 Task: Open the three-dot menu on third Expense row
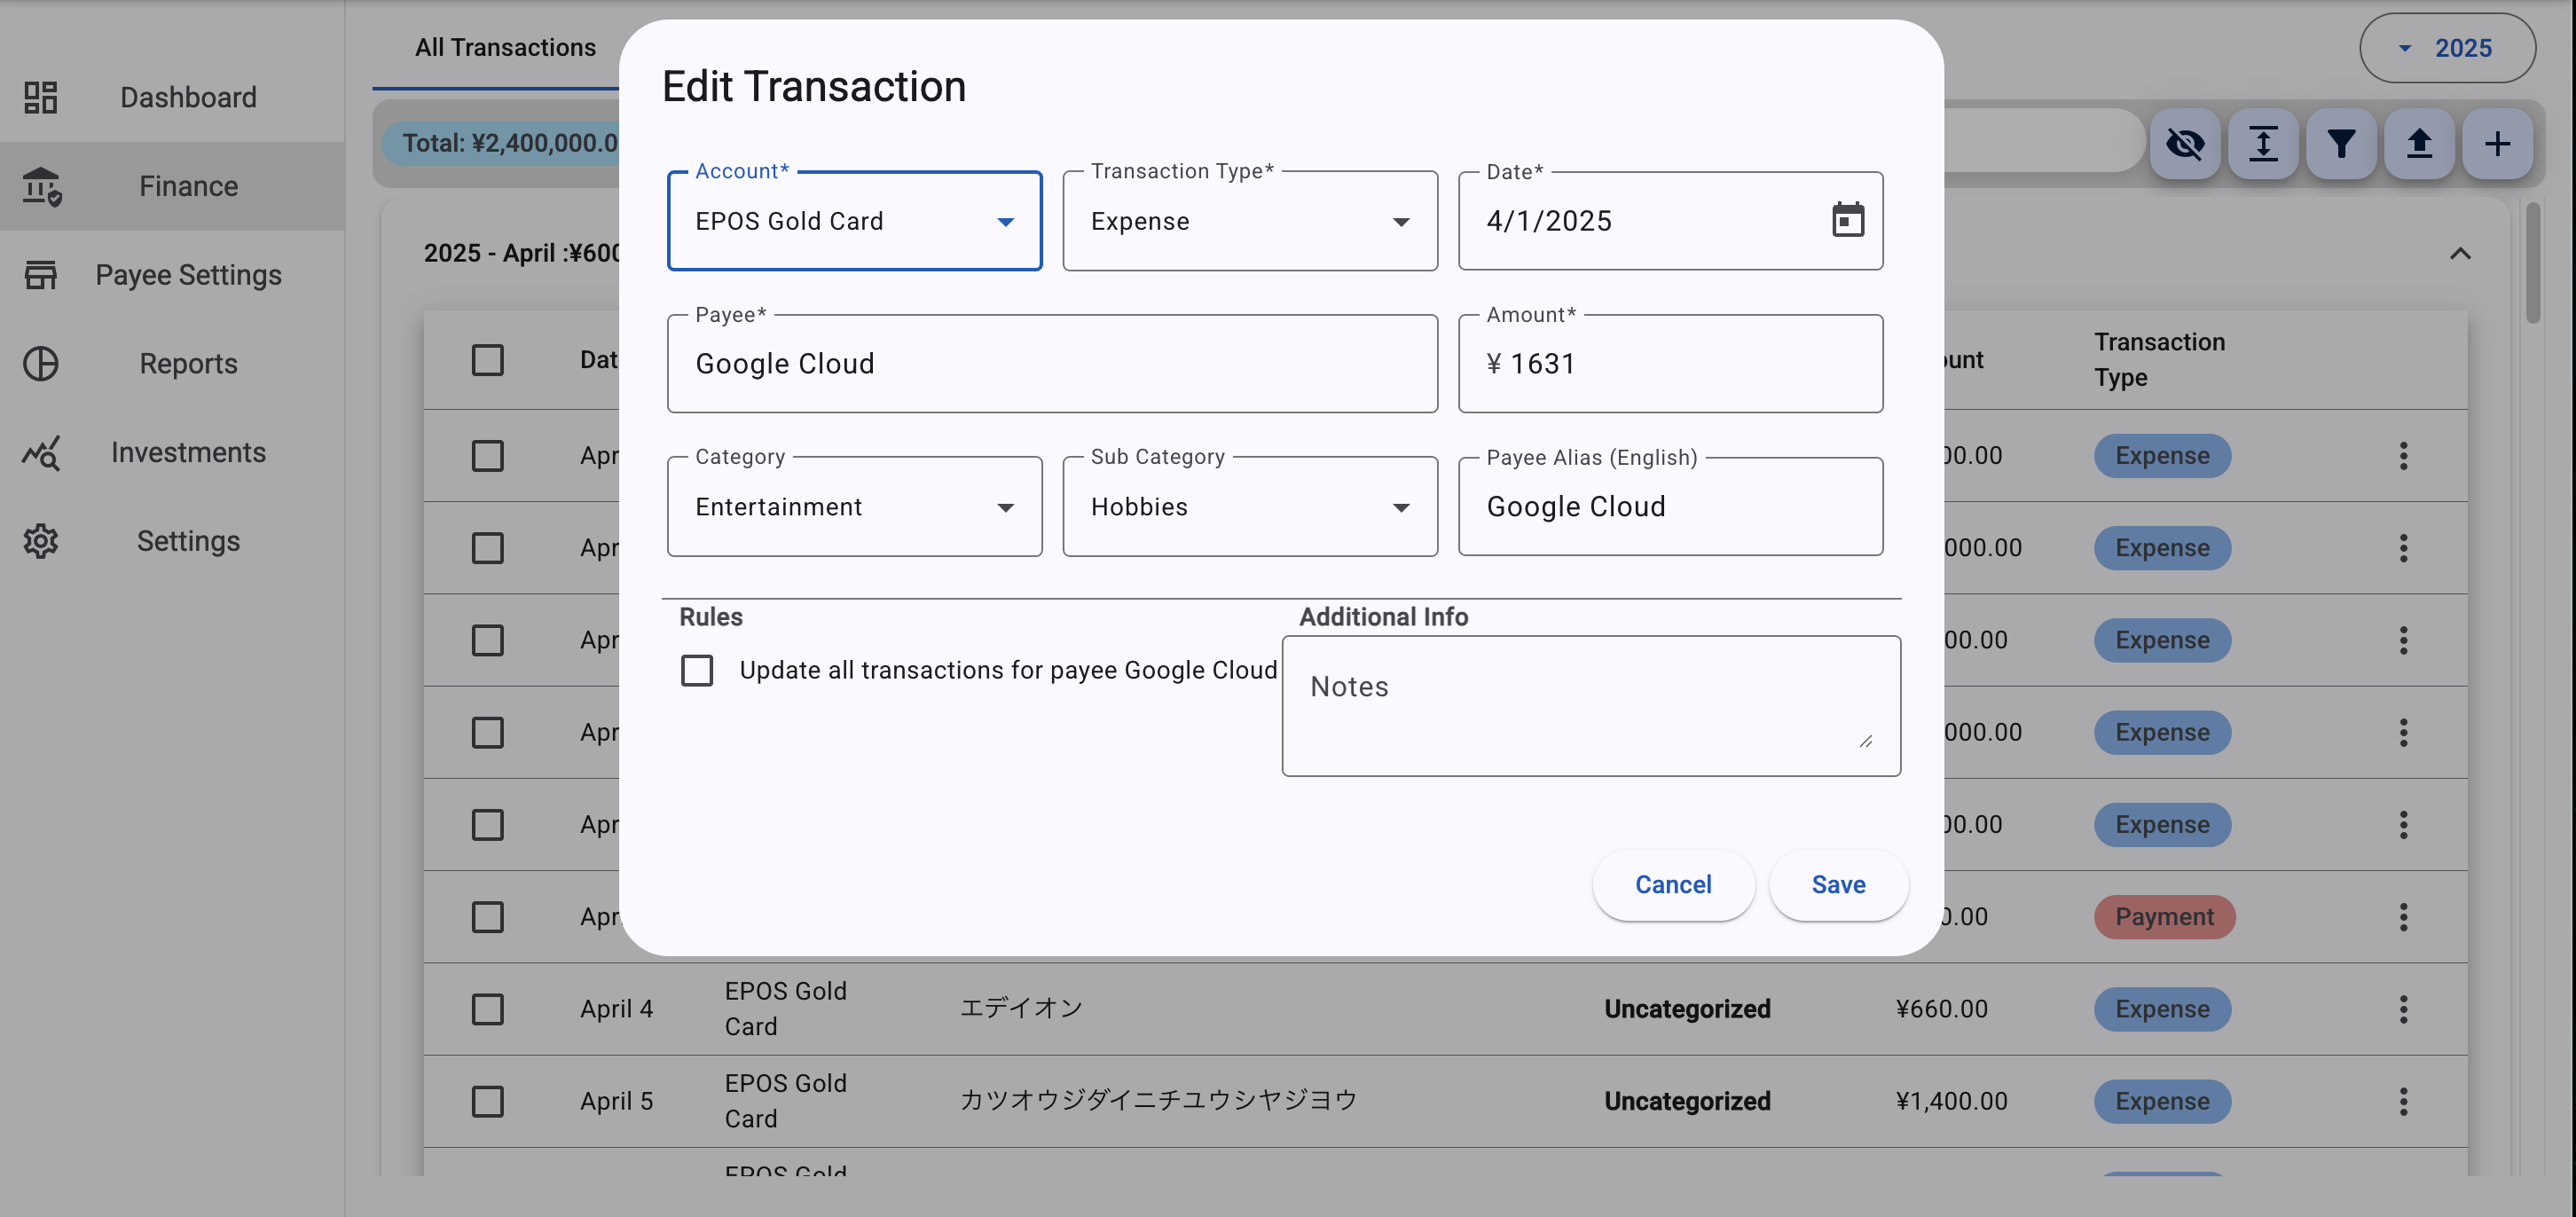[2403, 640]
